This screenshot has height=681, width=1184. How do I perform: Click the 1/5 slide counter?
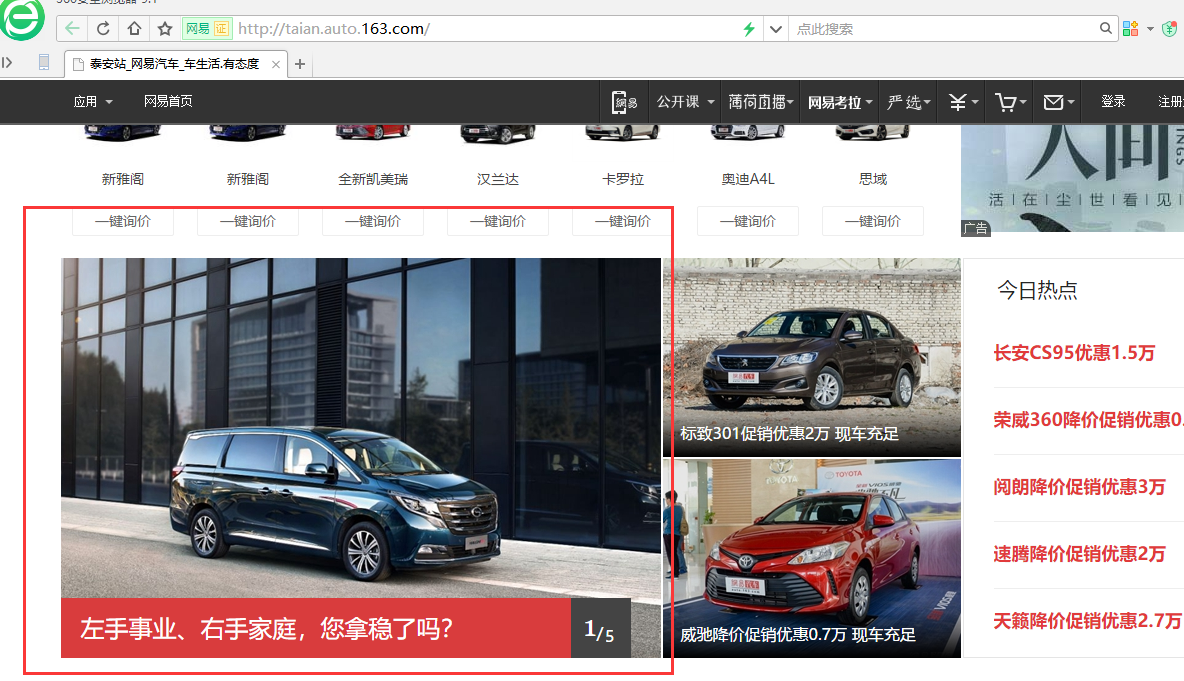(x=600, y=629)
